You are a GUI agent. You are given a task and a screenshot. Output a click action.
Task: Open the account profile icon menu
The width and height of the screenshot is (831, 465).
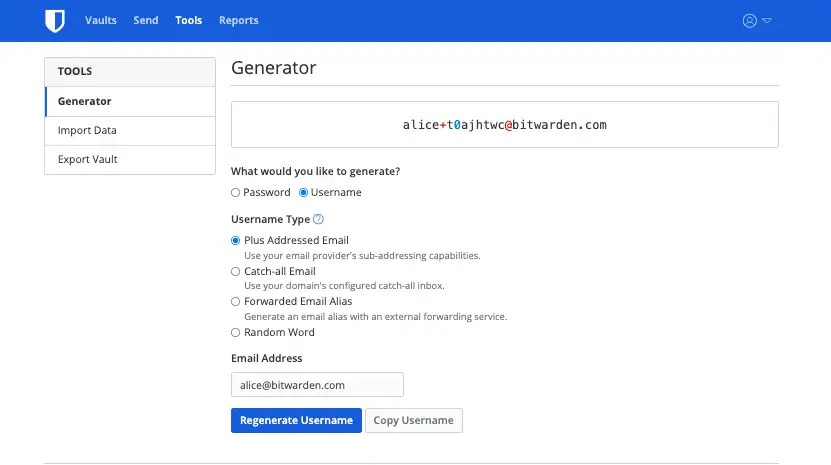click(x=749, y=21)
